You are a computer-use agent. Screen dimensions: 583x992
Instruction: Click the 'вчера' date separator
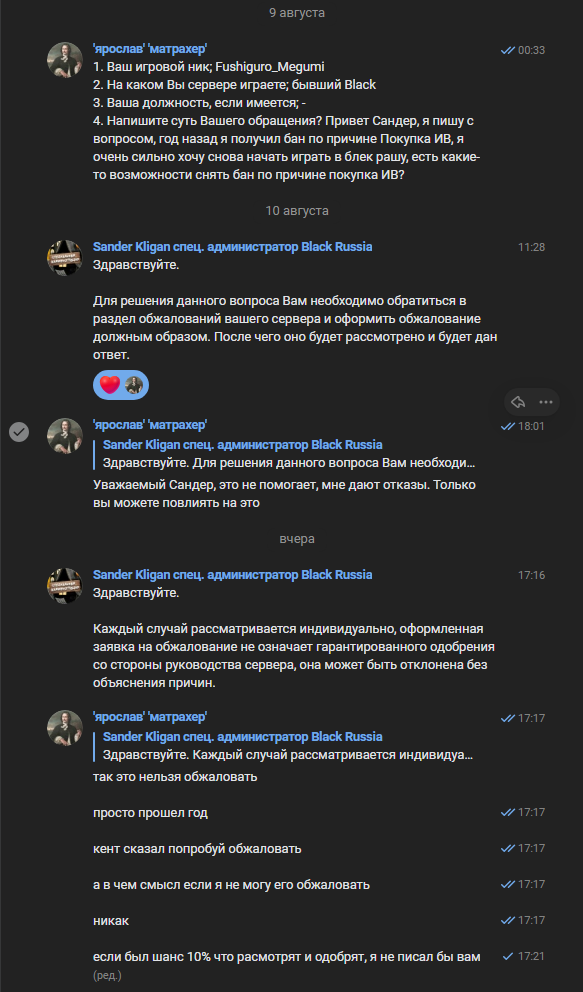point(297,539)
